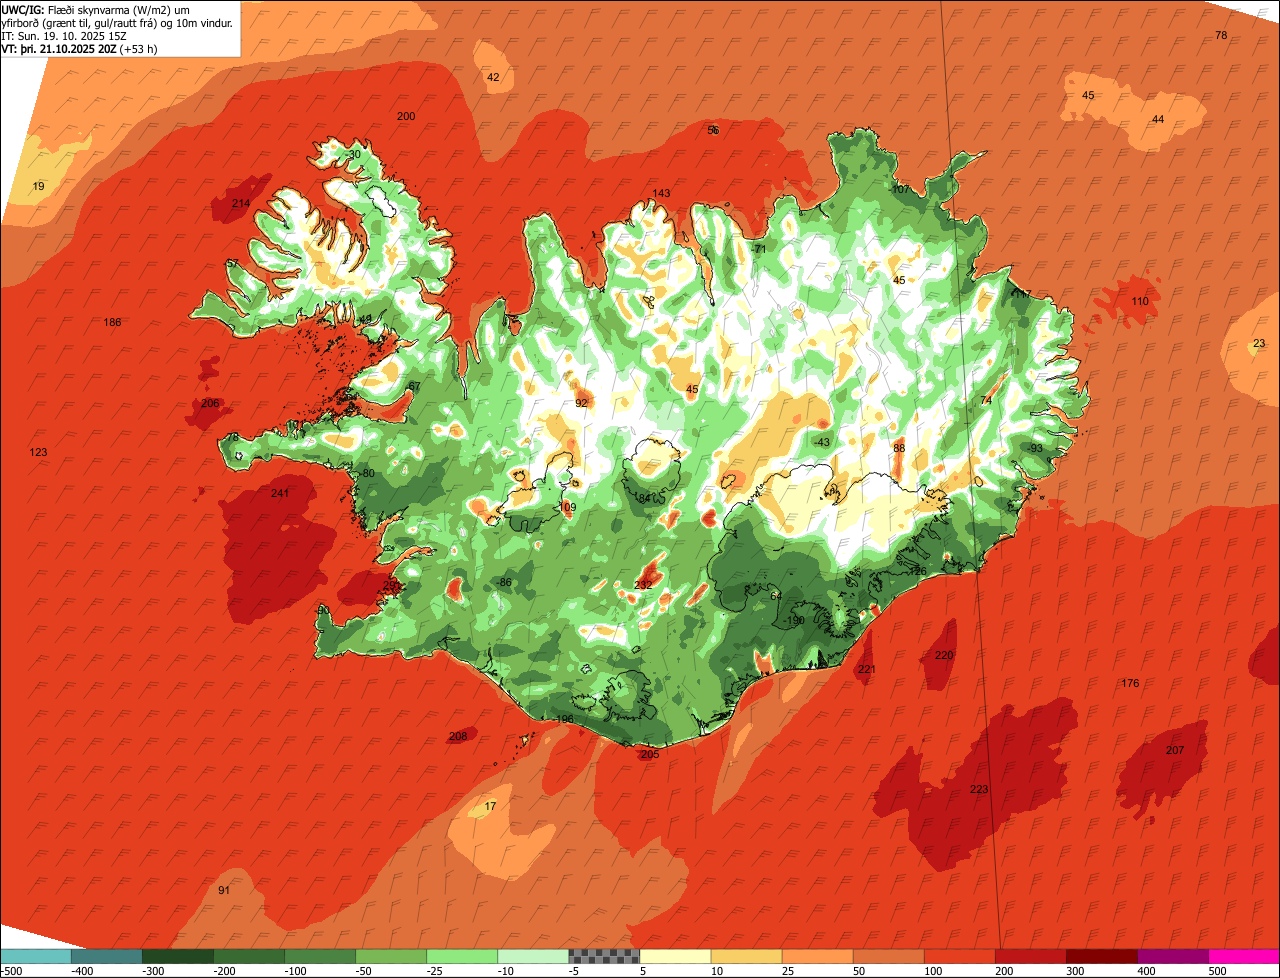Click the map value '17'
1280x978 pixels.
(490, 807)
